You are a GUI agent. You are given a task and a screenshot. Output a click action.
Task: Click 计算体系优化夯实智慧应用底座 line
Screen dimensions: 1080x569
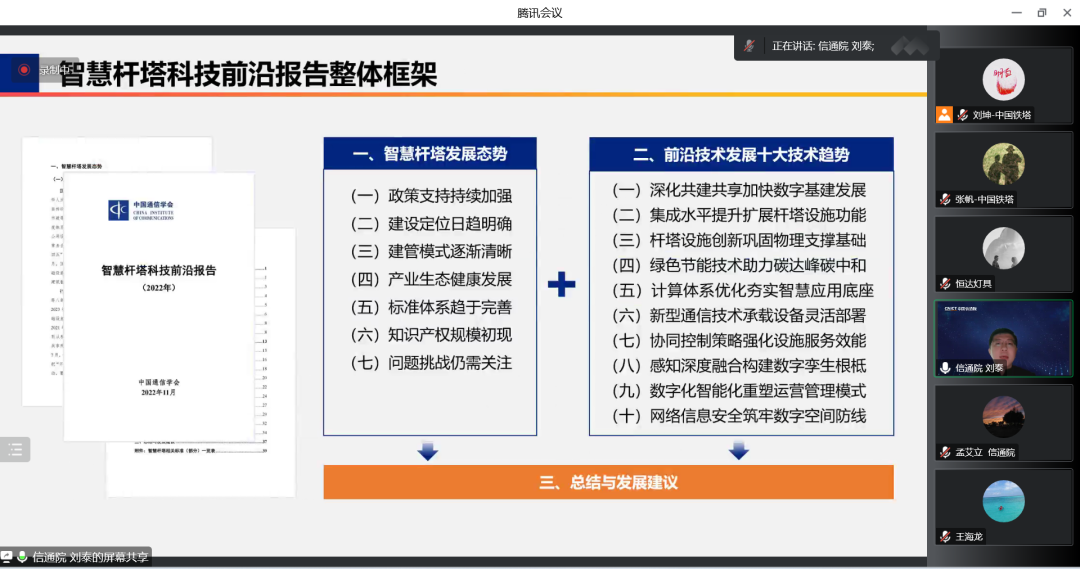(742, 291)
